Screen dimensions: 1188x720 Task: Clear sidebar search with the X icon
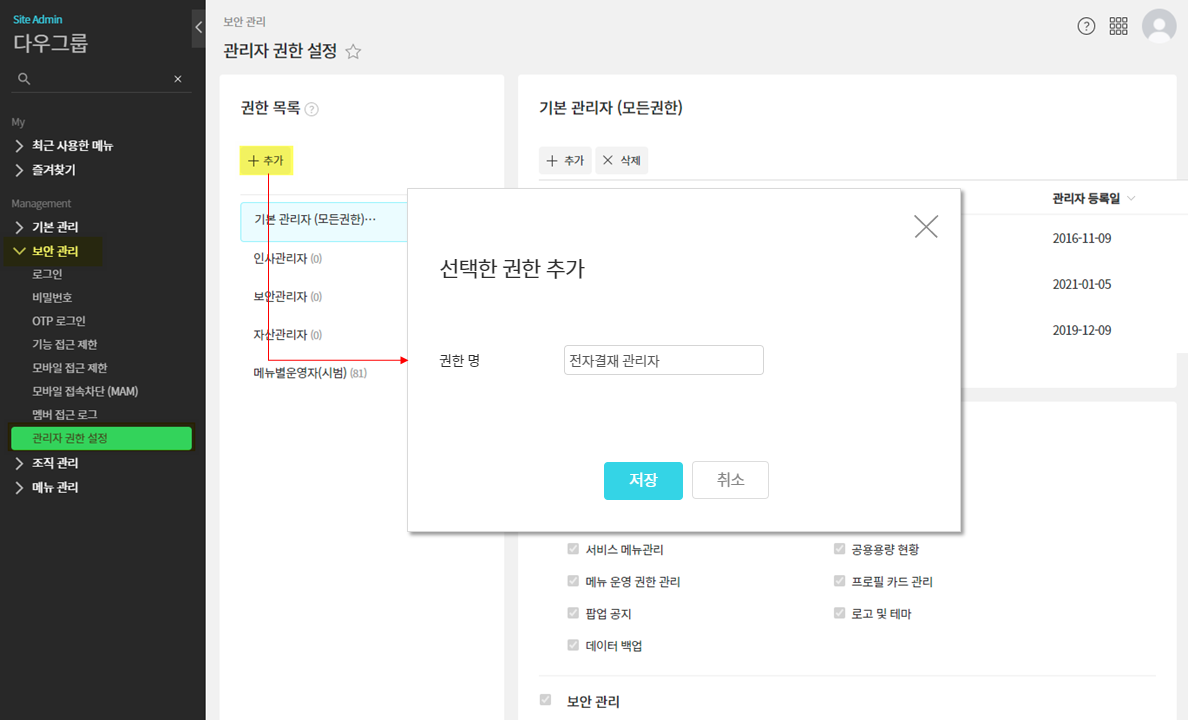point(178,78)
